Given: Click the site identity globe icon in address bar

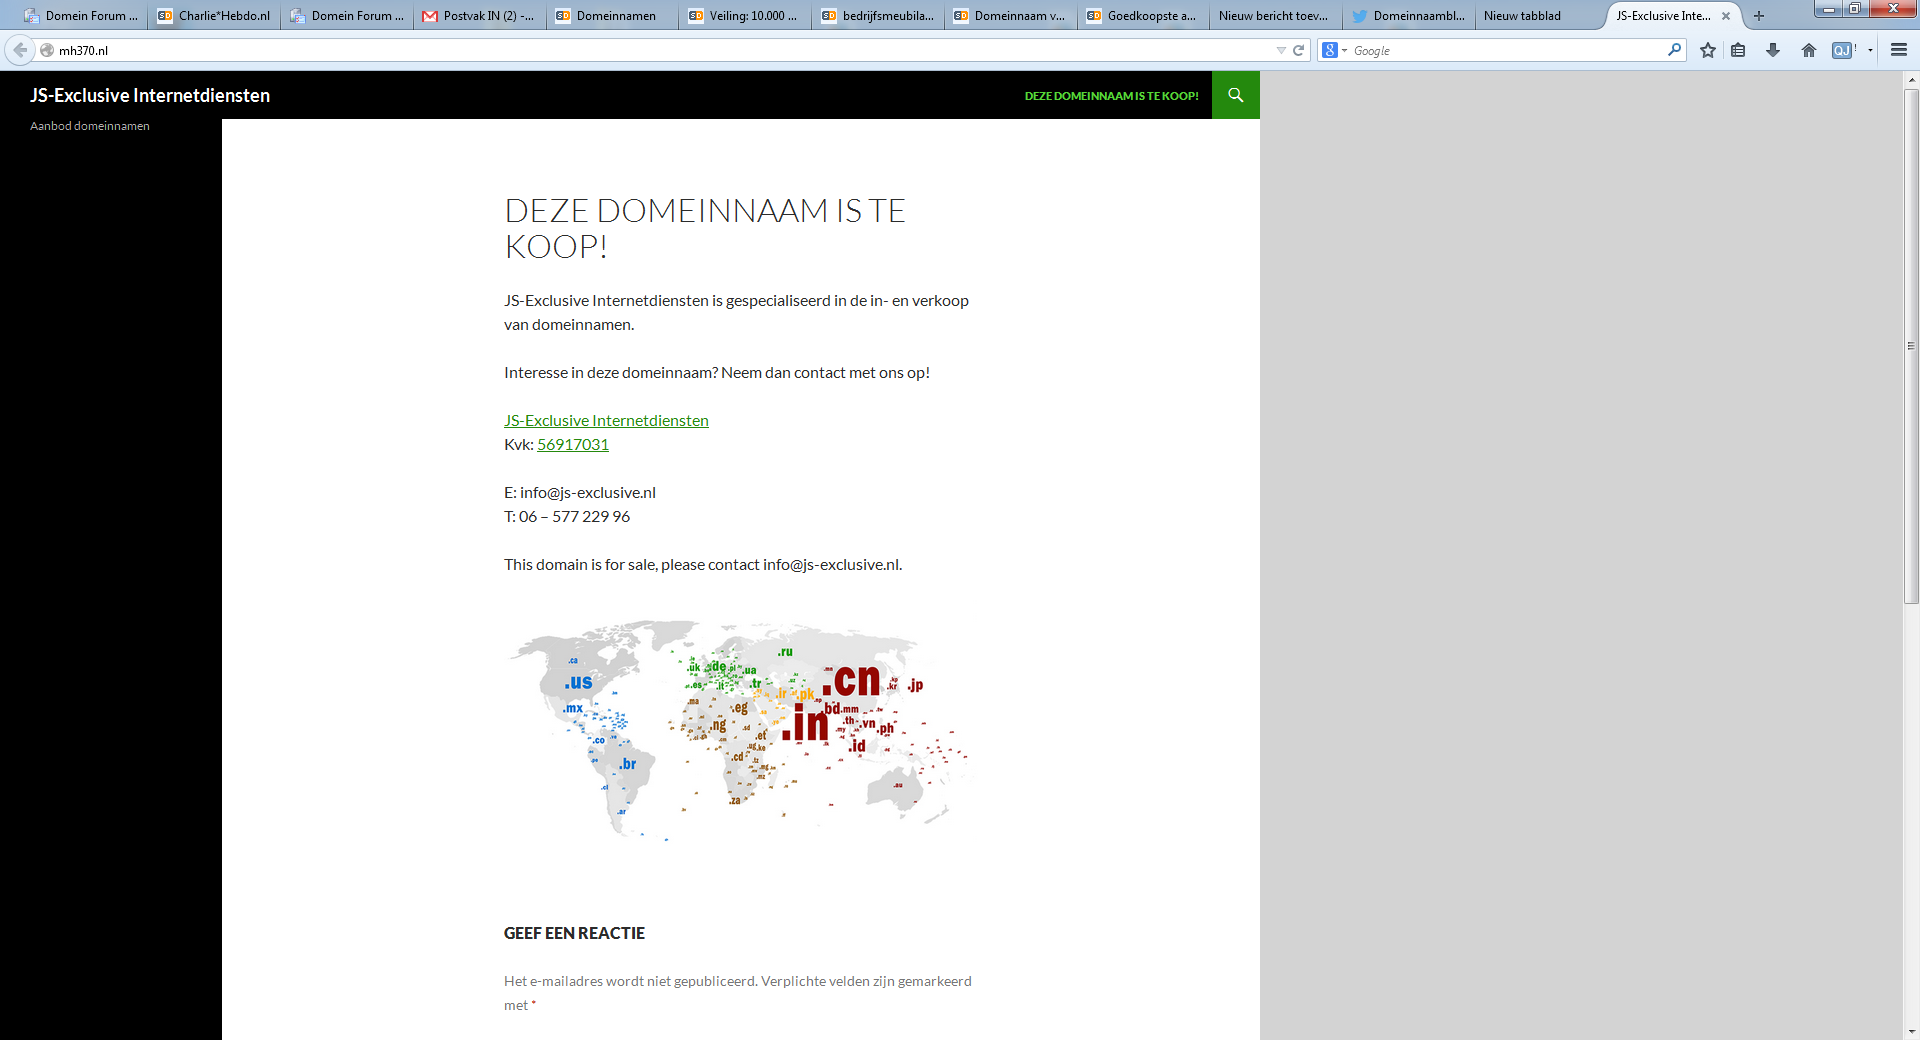Looking at the screenshot, I should pyautogui.click(x=47, y=50).
